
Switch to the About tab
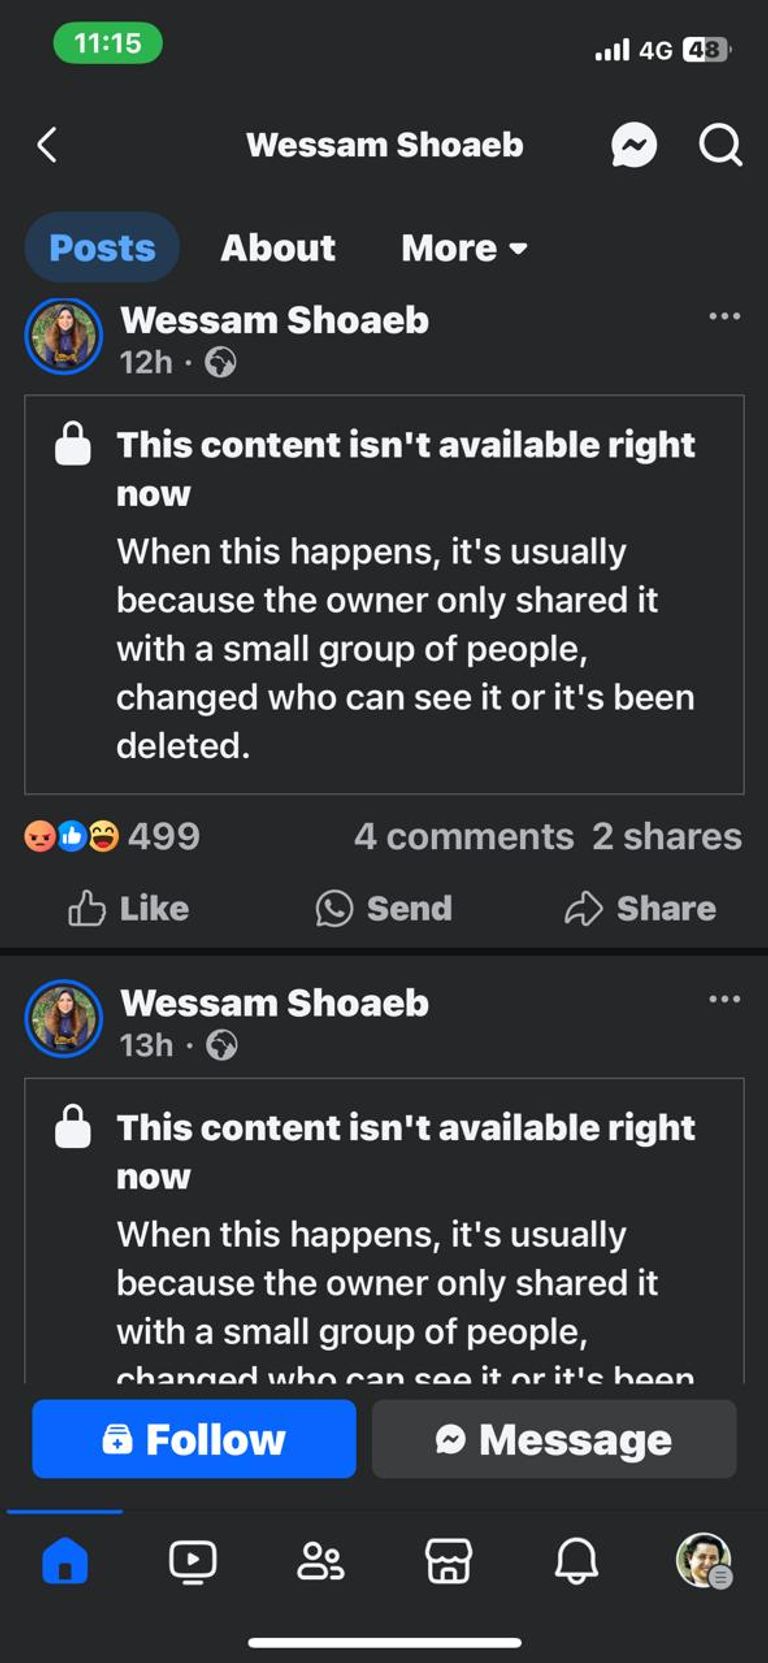coord(278,248)
